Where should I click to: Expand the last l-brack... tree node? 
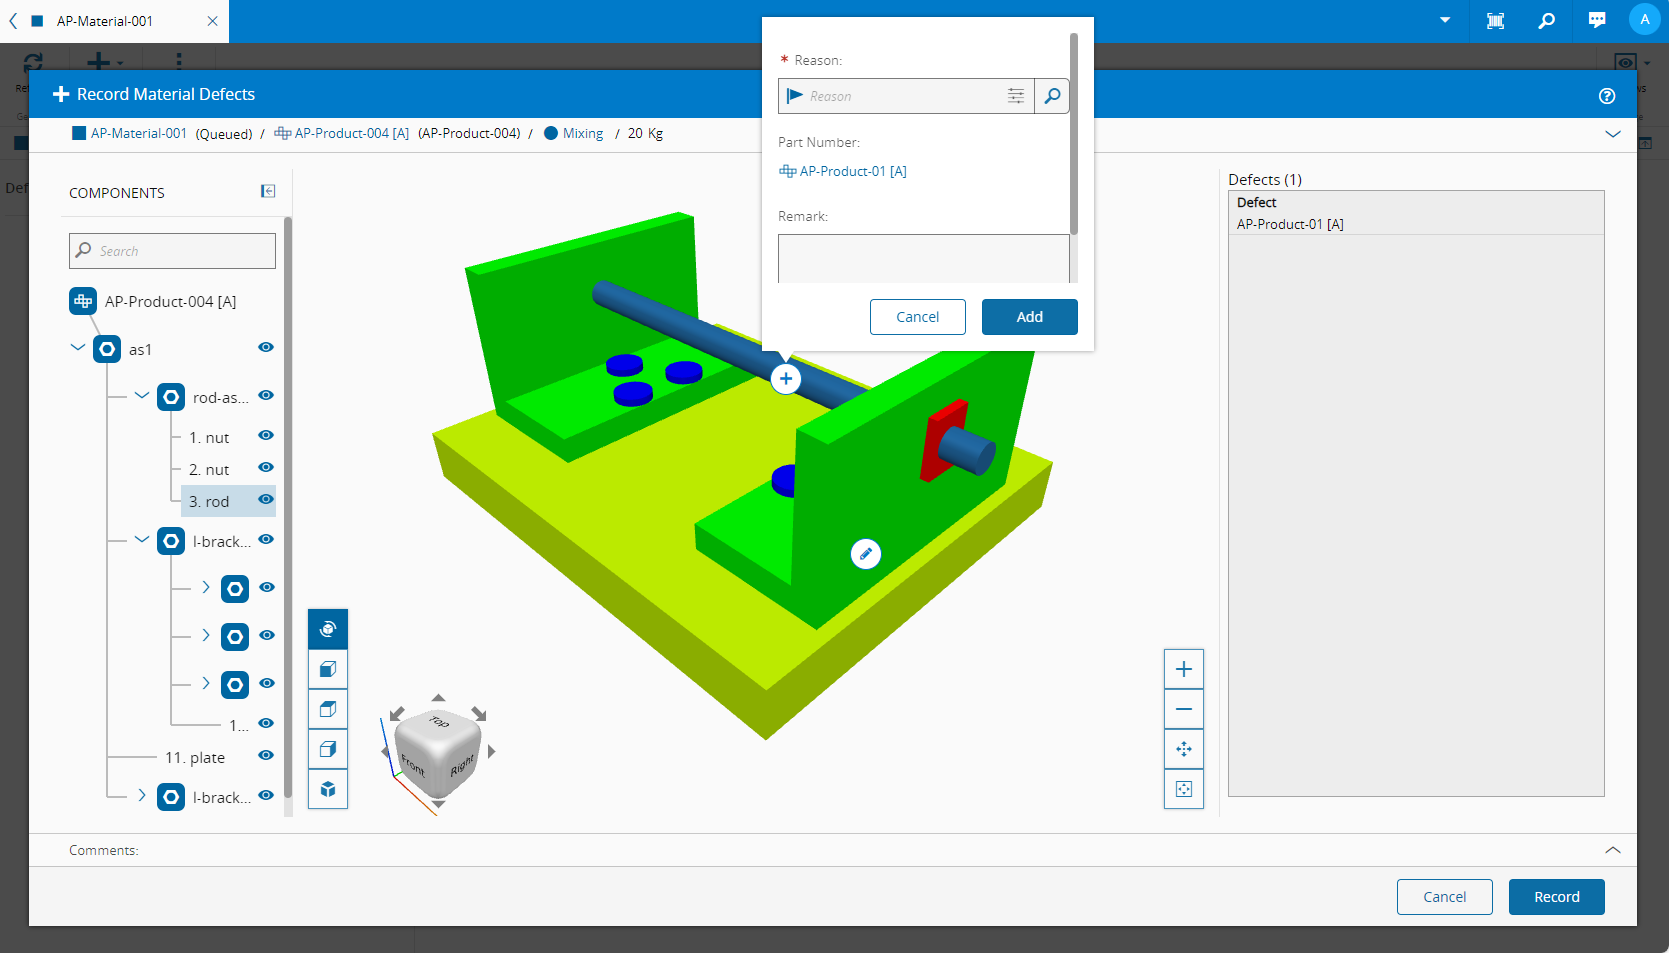click(141, 795)
